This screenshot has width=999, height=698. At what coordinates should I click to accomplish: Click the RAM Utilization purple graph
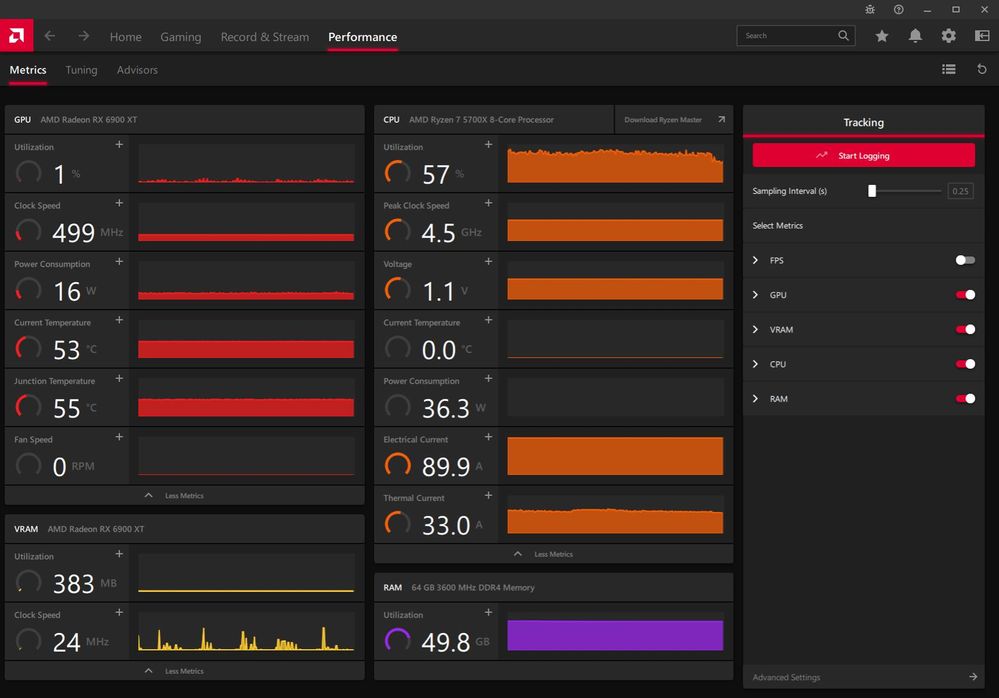pyautogui.click(x=615, y=632)
